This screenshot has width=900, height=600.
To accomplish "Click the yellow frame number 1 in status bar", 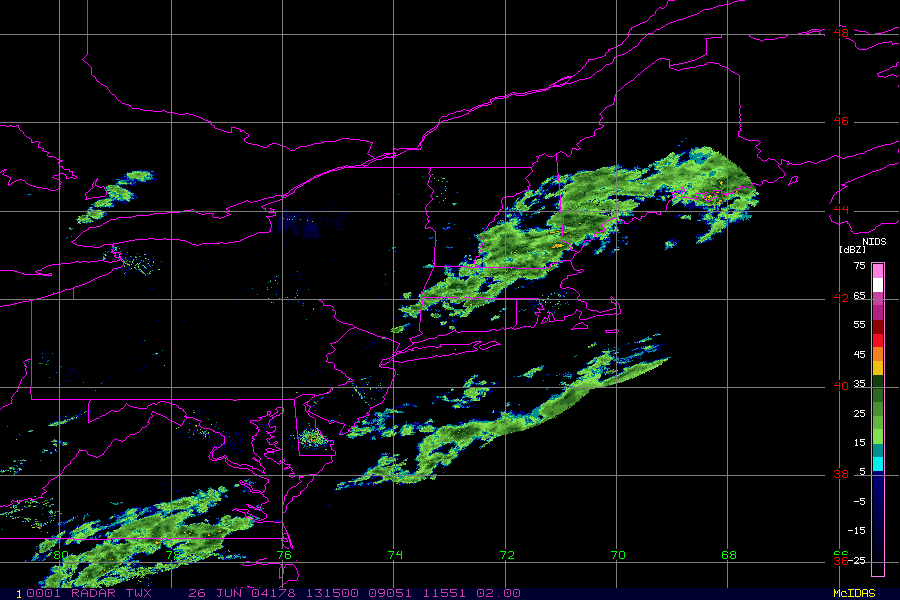I will coord(19,594).
